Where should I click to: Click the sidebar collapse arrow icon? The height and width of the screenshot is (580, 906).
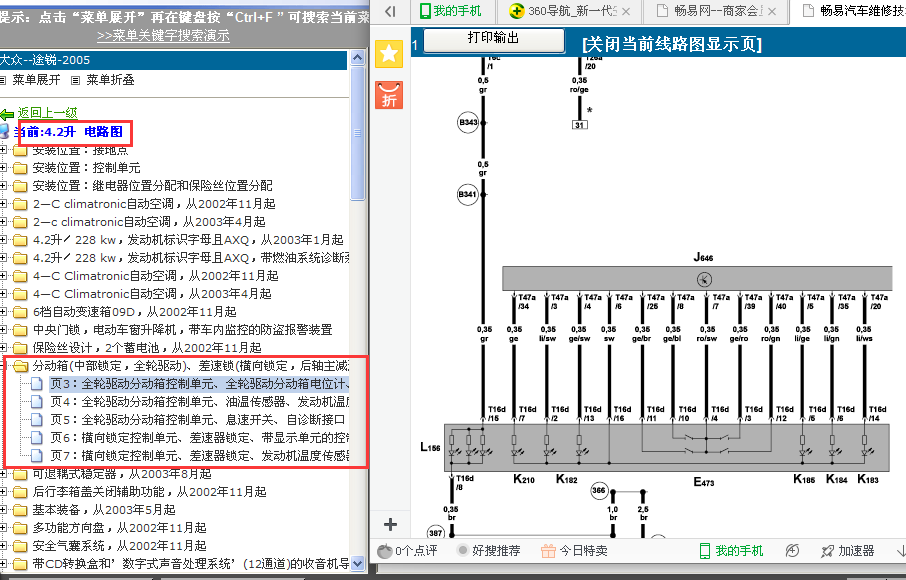(x=390, y=11)
